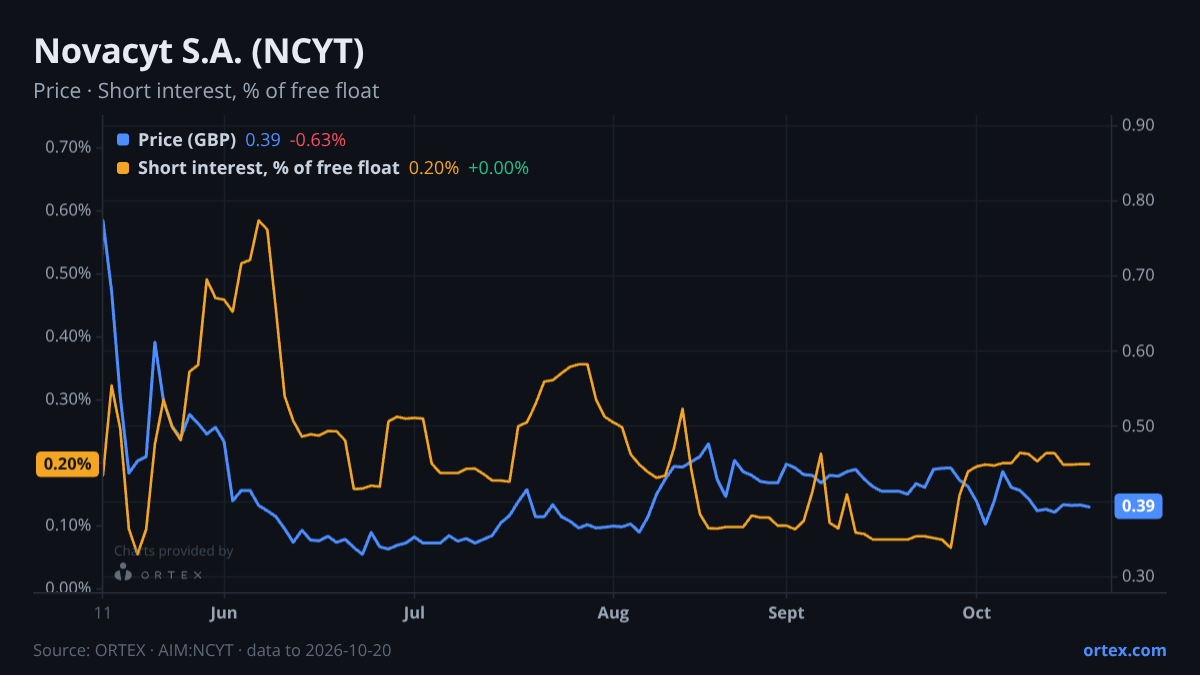
Task: Click the Charts provided by text
Action: tap(174, 551)
